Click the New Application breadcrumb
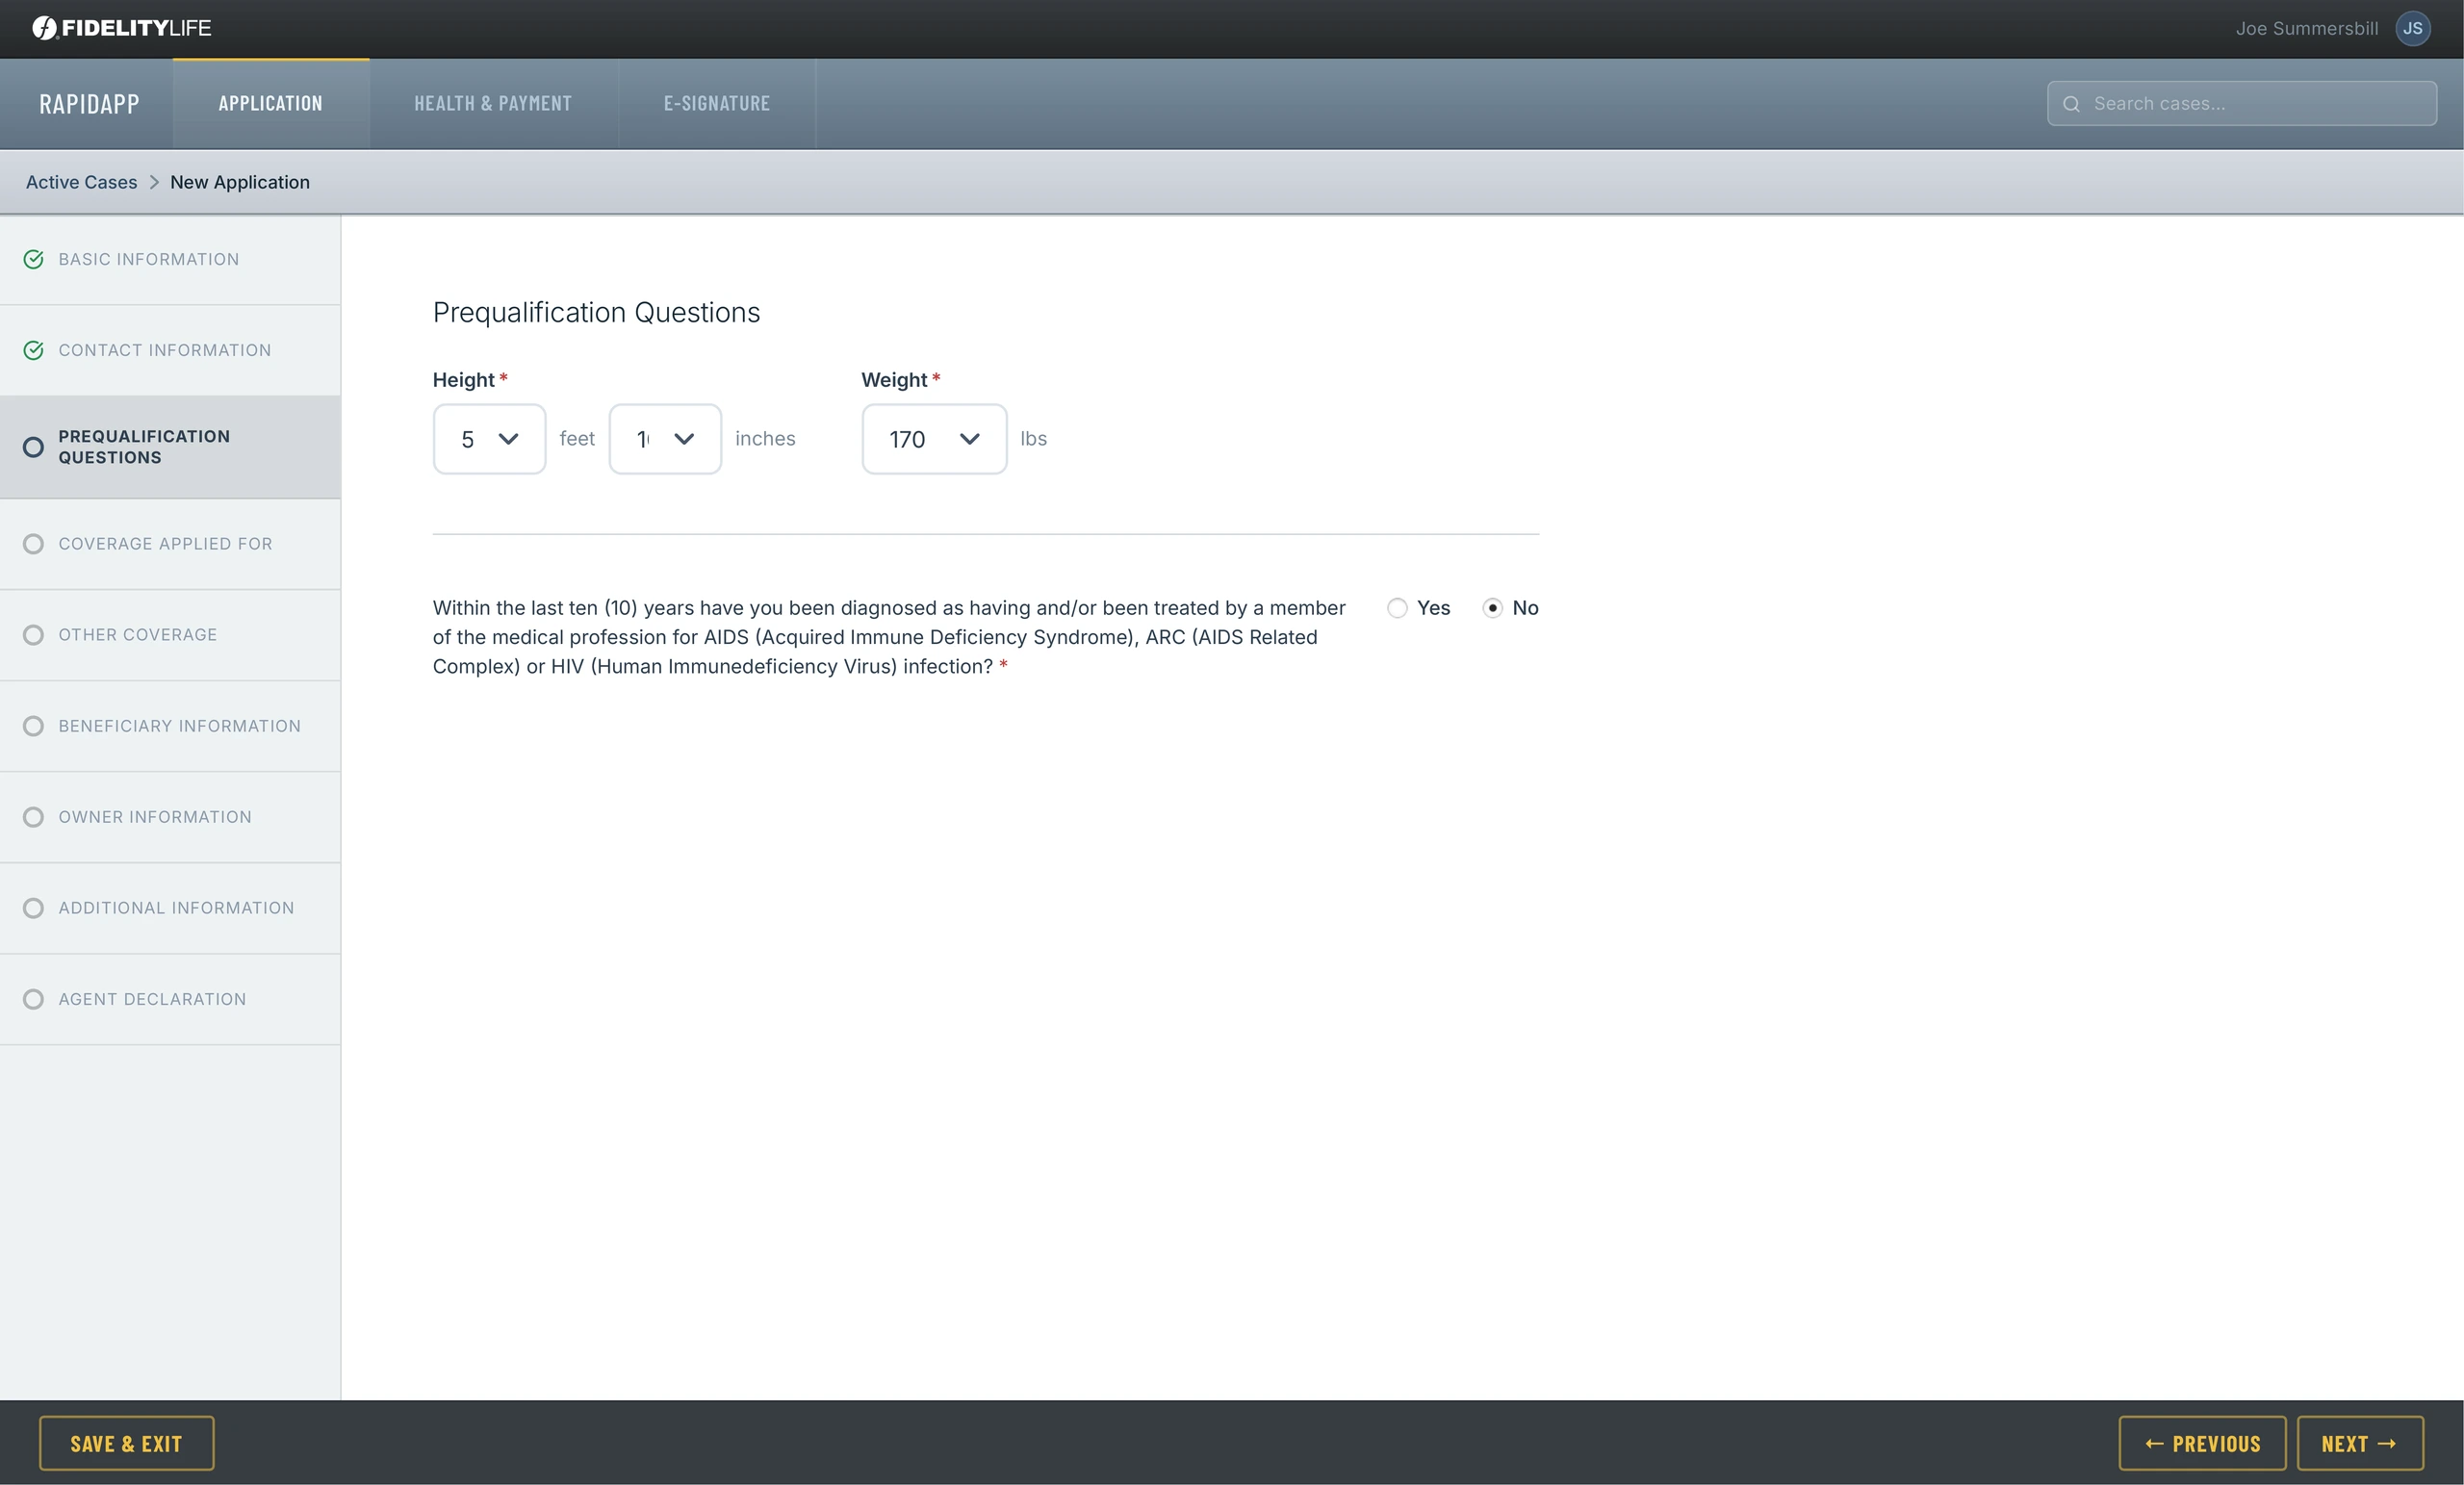2464x1485 pixels. pyautogui.click(x=240, y=182)
